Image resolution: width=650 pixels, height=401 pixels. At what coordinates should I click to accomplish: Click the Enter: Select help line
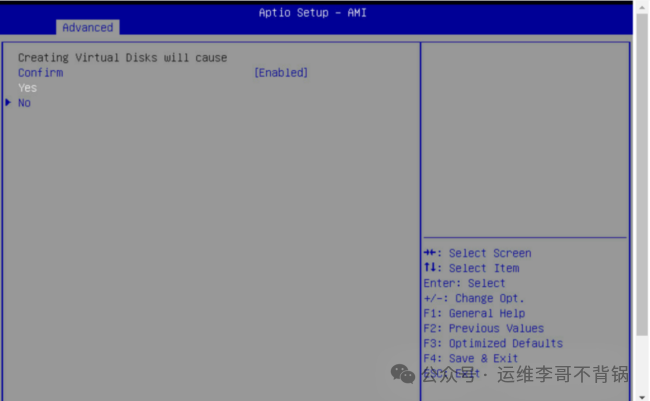[465, 283]
